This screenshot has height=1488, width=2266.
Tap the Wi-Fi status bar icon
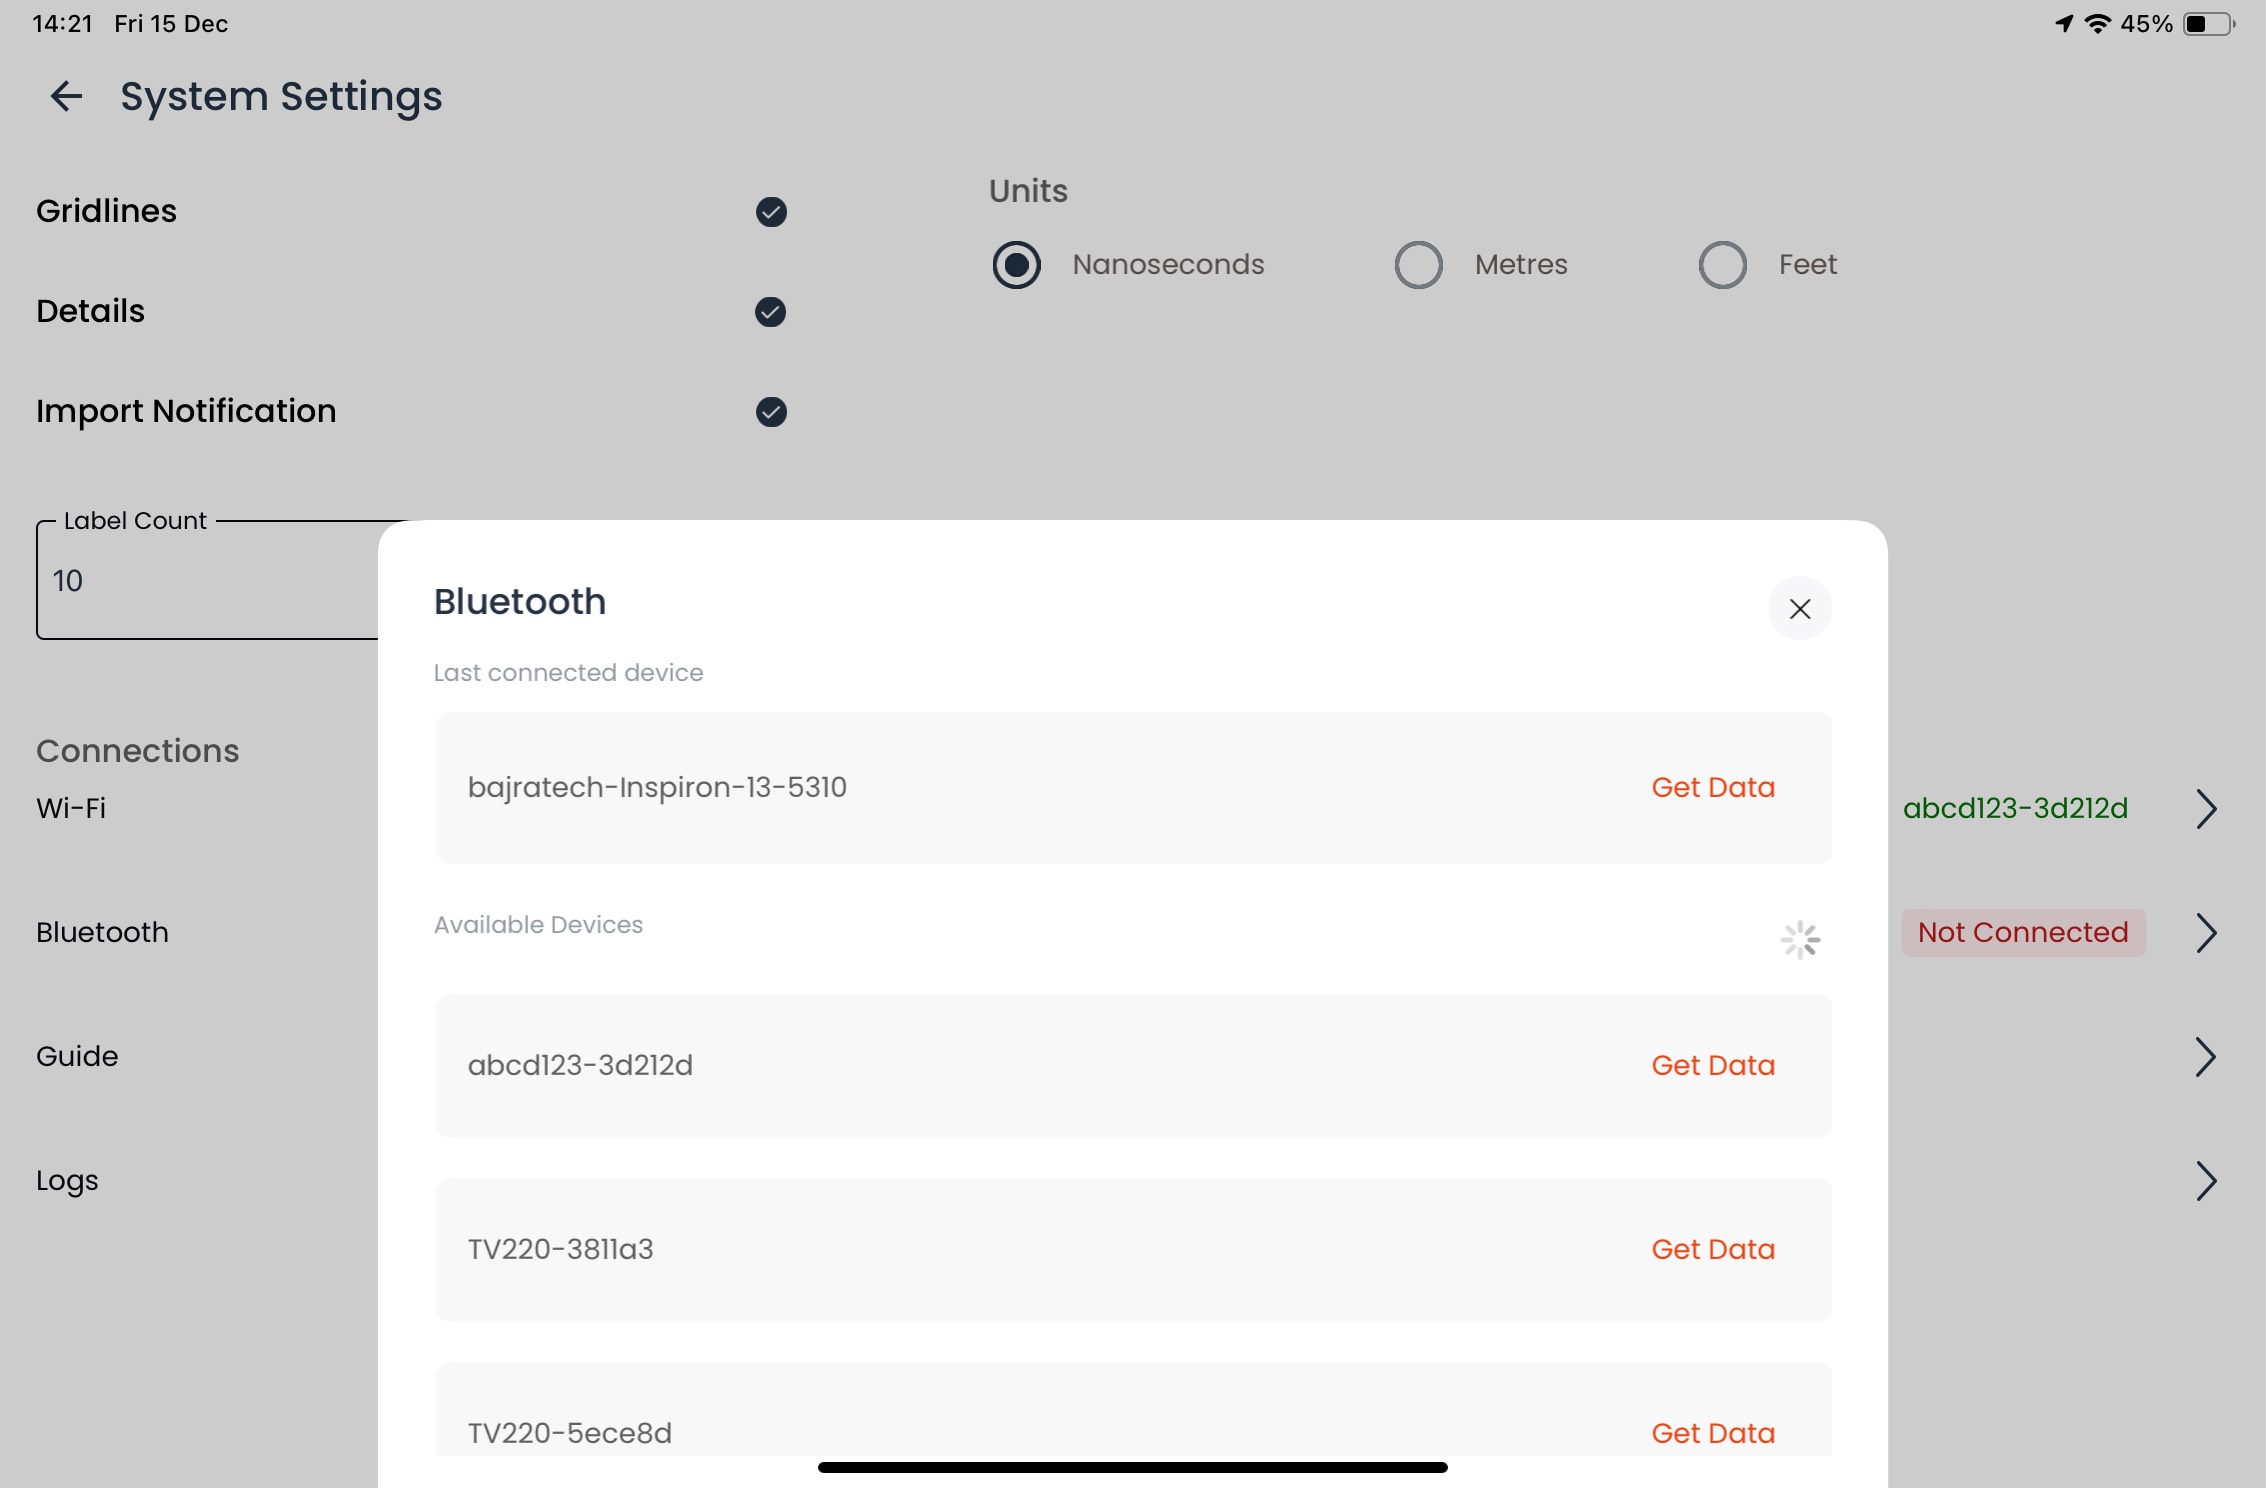(x=2098, y=24)
